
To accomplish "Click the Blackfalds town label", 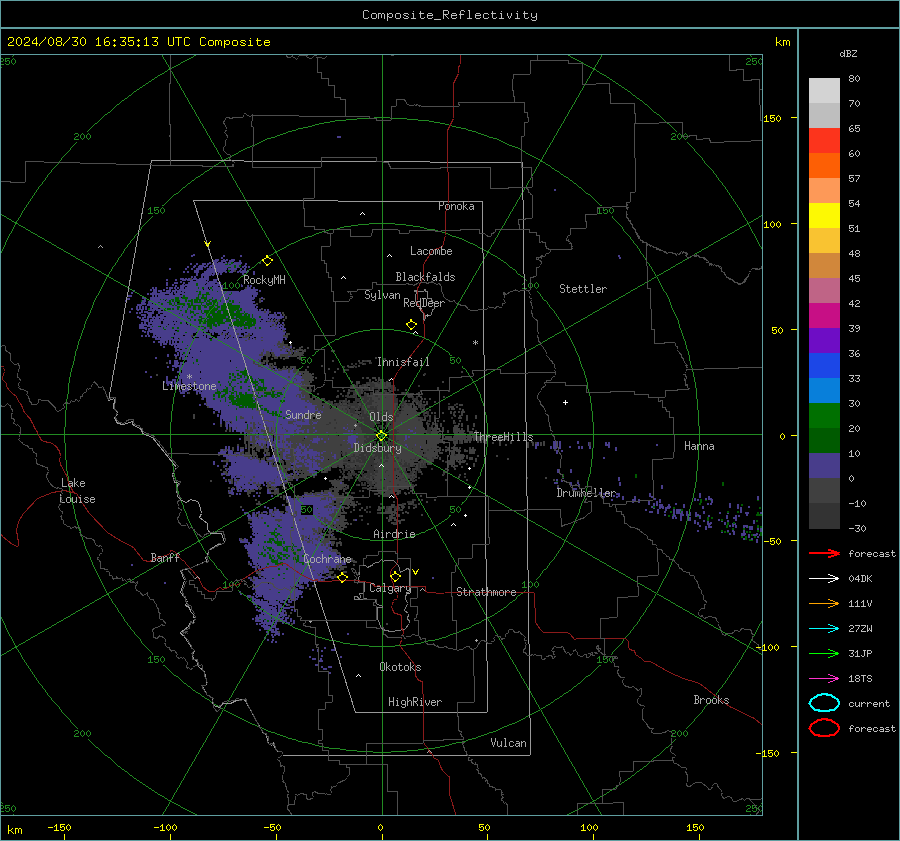I will click(425, 277).
